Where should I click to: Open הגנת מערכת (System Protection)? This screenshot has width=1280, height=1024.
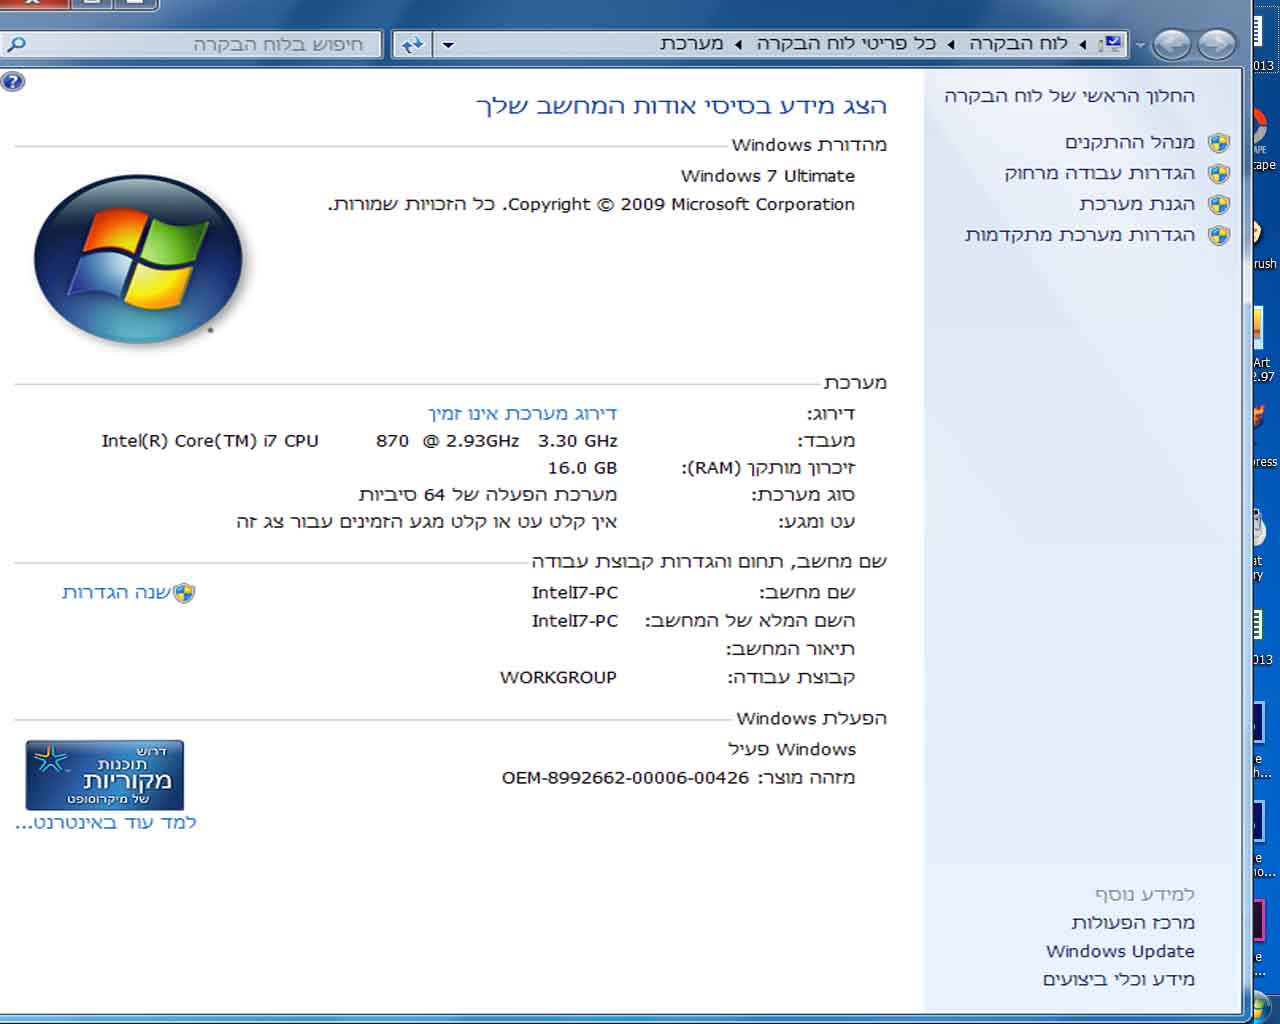1137,205
